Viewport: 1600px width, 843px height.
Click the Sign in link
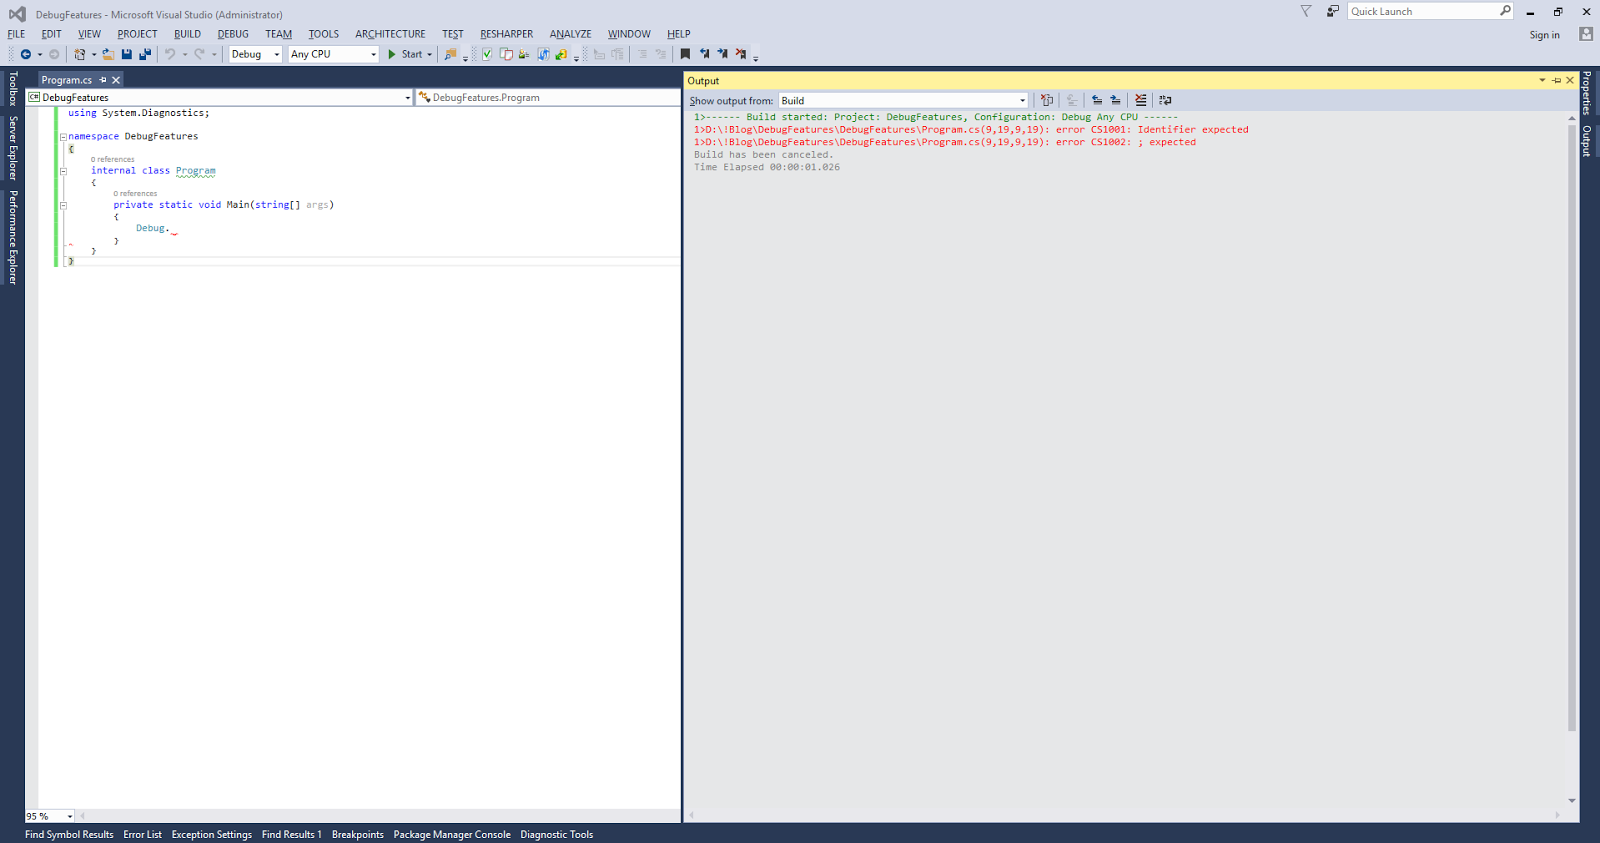coord(1544,35)
